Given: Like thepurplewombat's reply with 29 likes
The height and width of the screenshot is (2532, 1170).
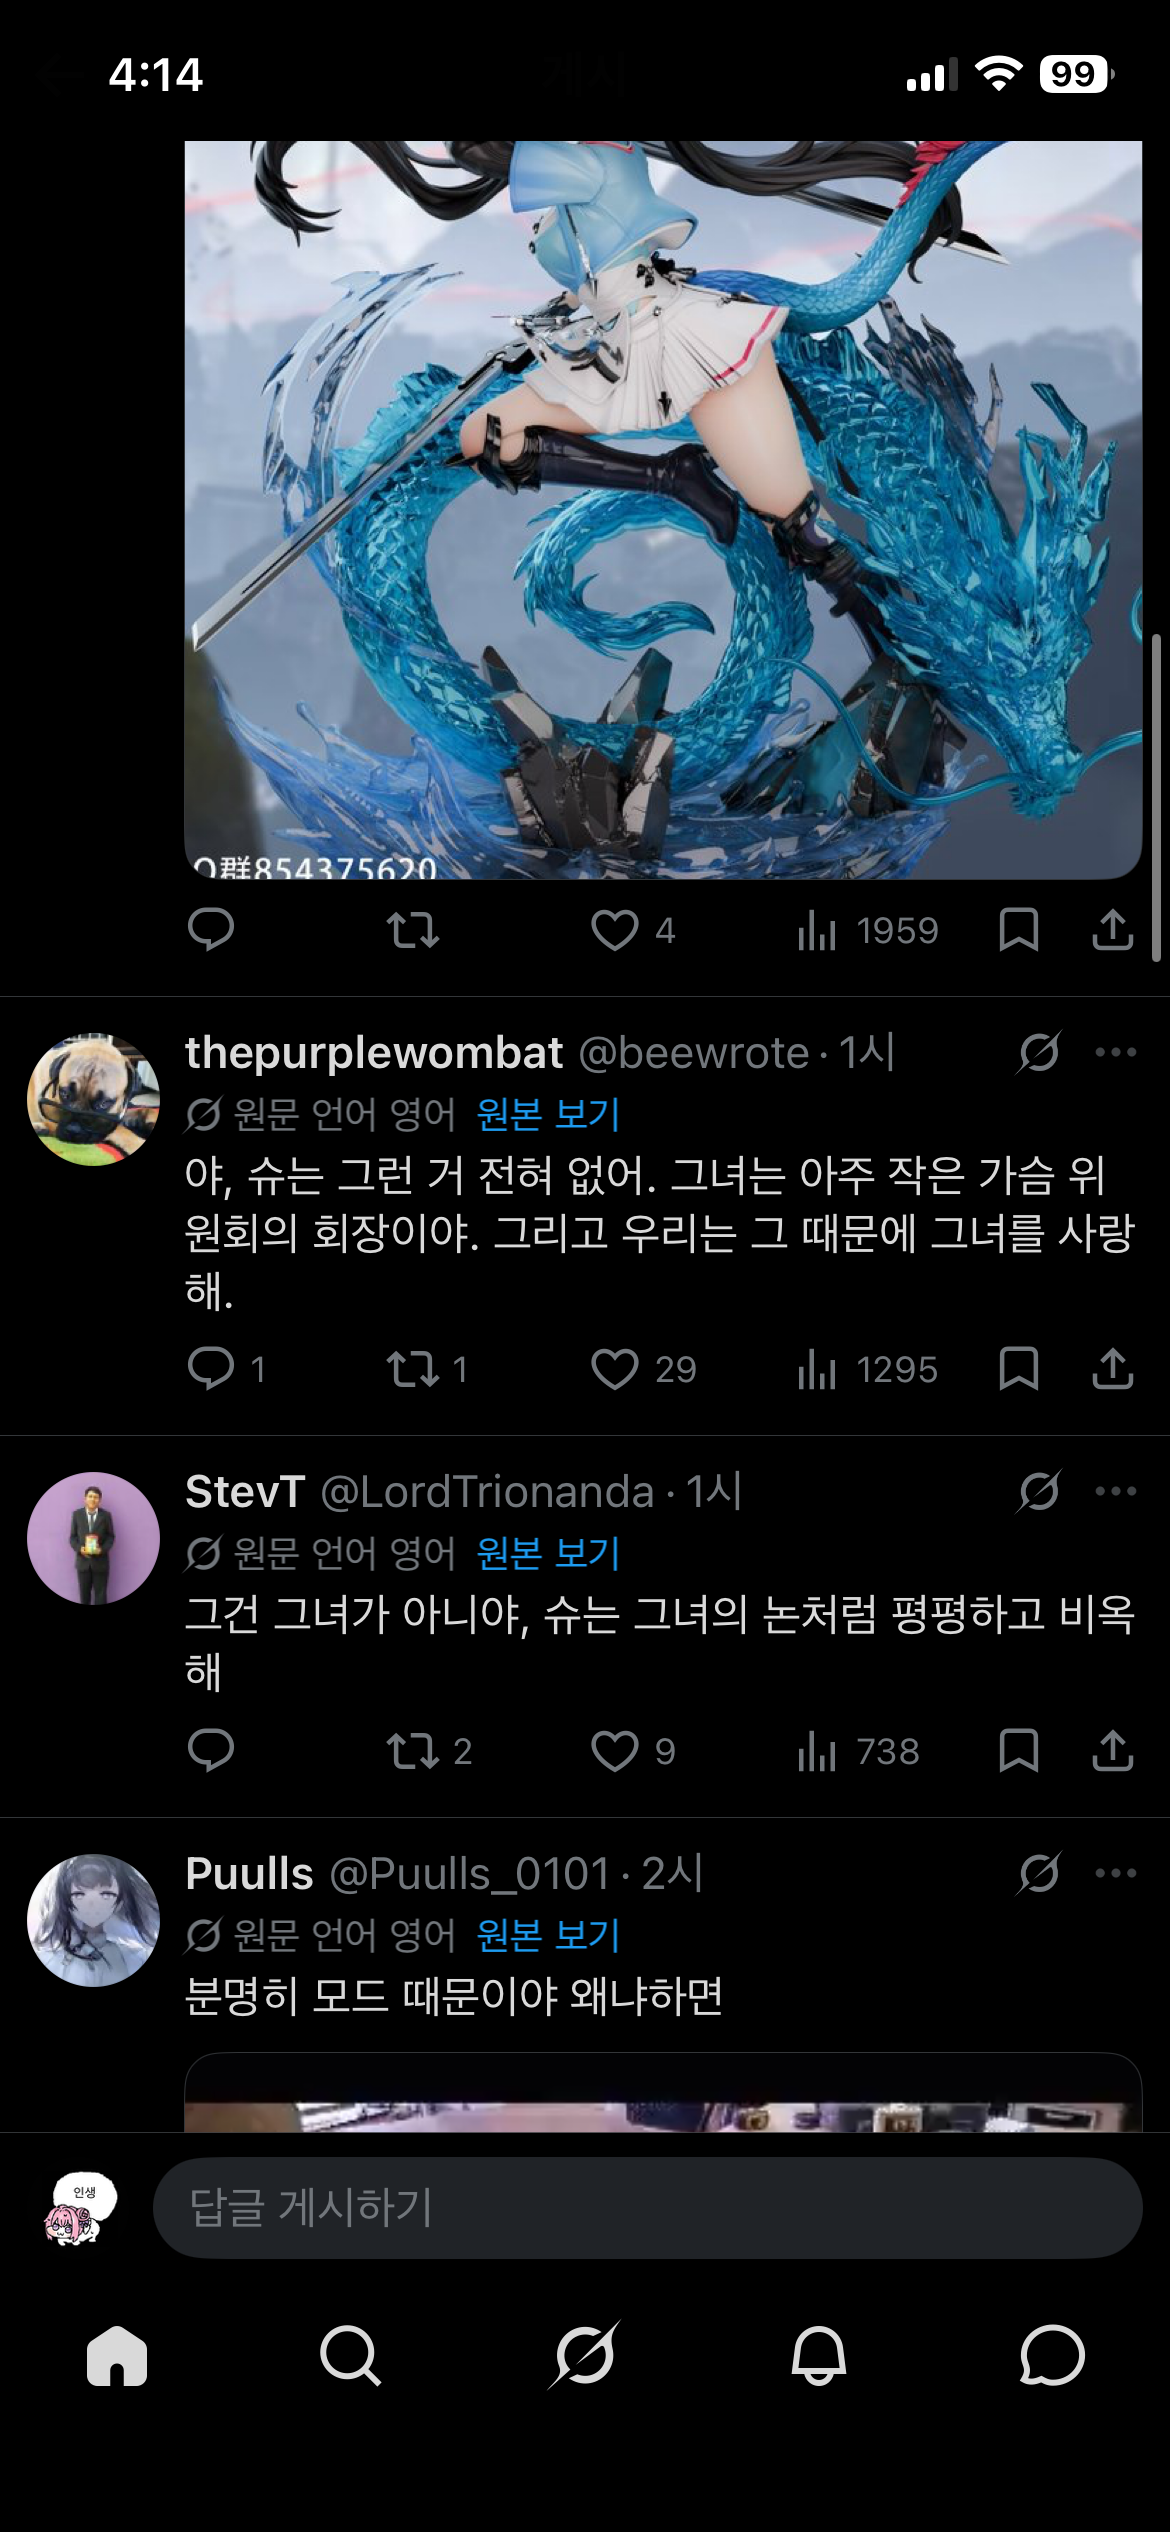Looking at the screenshot, I should click(643, 1369).
